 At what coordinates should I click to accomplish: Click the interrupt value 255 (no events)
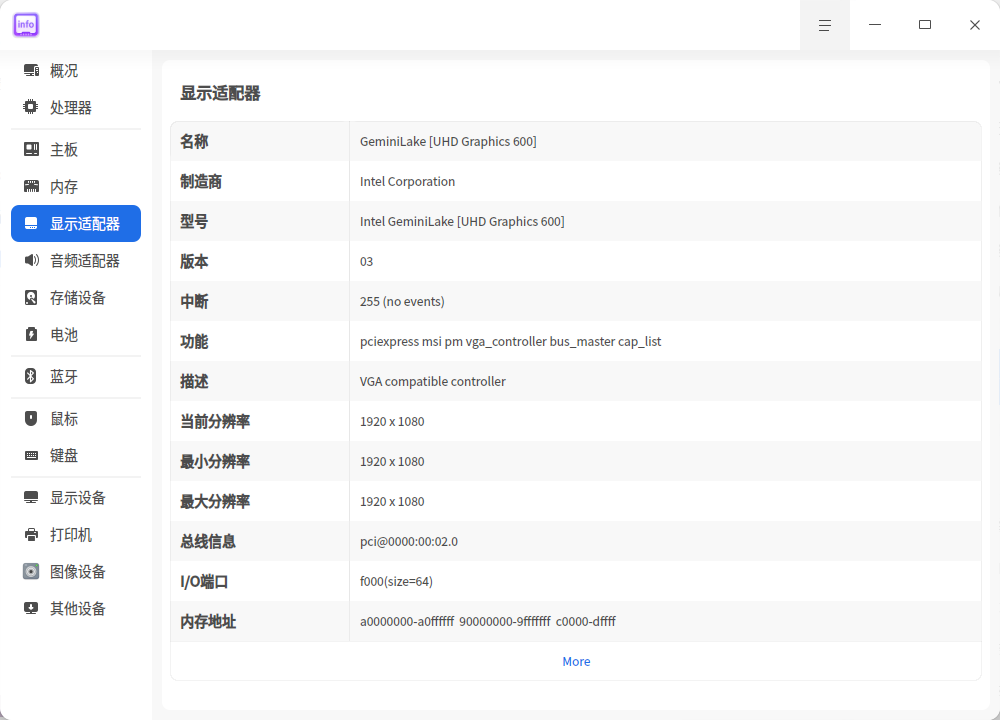[402, 301]
